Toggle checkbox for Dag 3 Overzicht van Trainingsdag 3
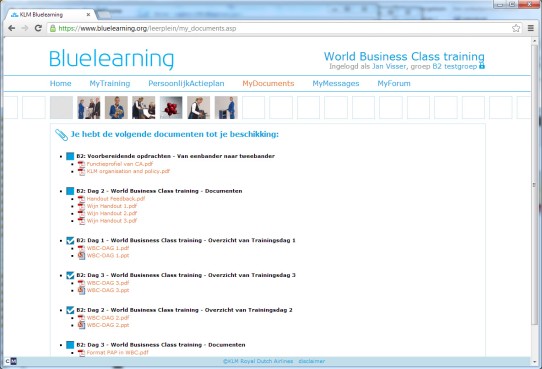This screenshot has width=542, height=369. point(70,275)
